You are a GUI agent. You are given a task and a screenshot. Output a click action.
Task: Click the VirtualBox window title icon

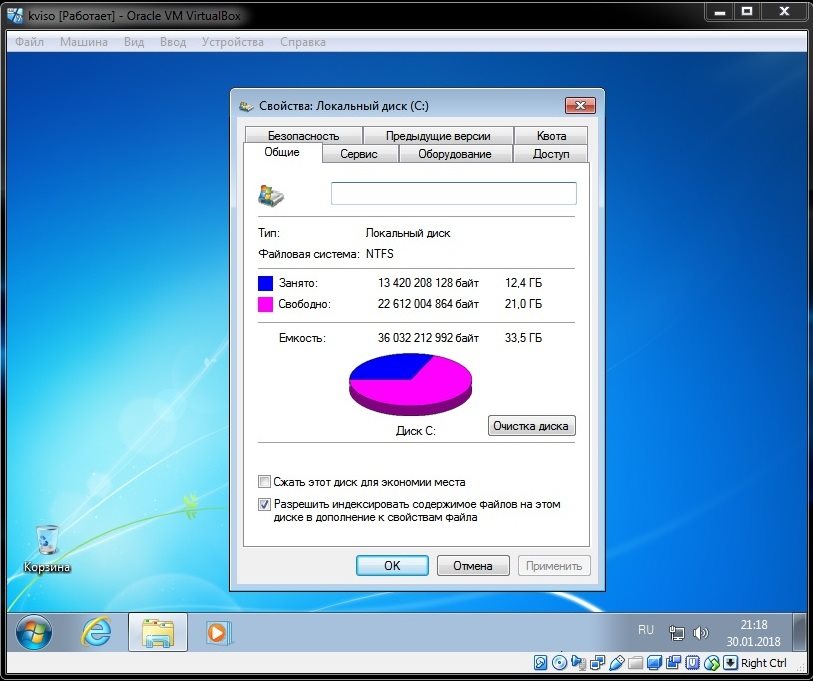point(15,16)
